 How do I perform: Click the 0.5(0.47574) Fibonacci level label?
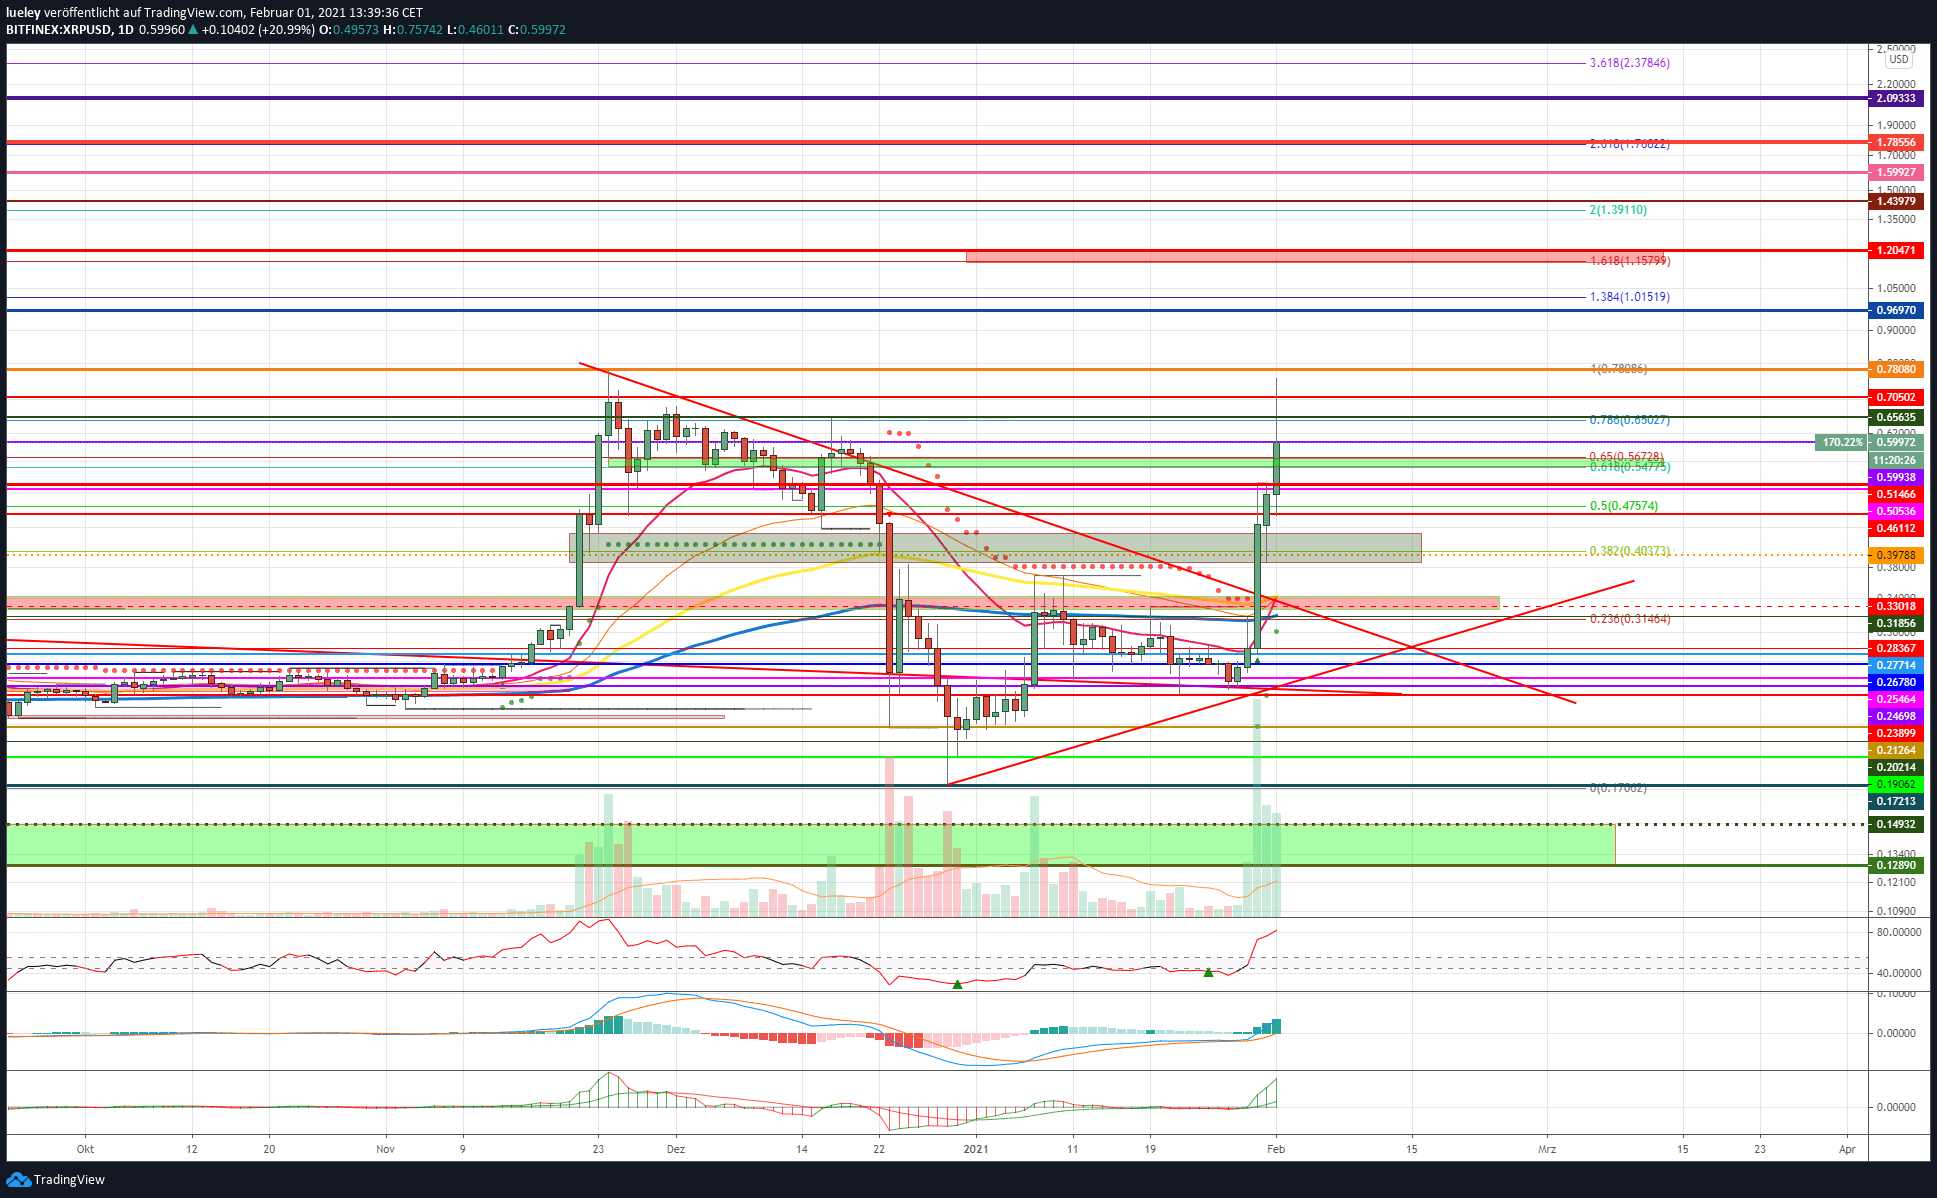[1623, 506]
